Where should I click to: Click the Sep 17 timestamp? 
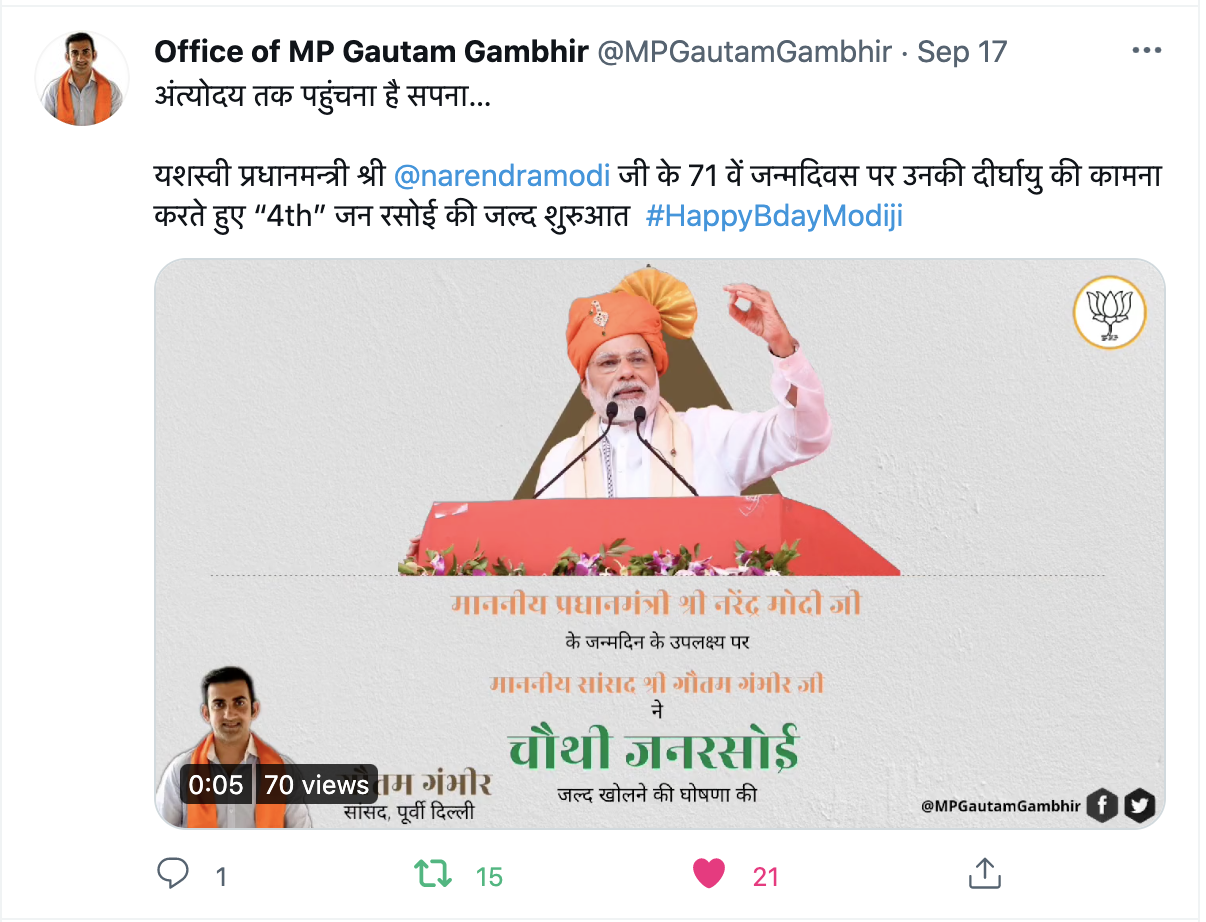click(x=962, y=51)
